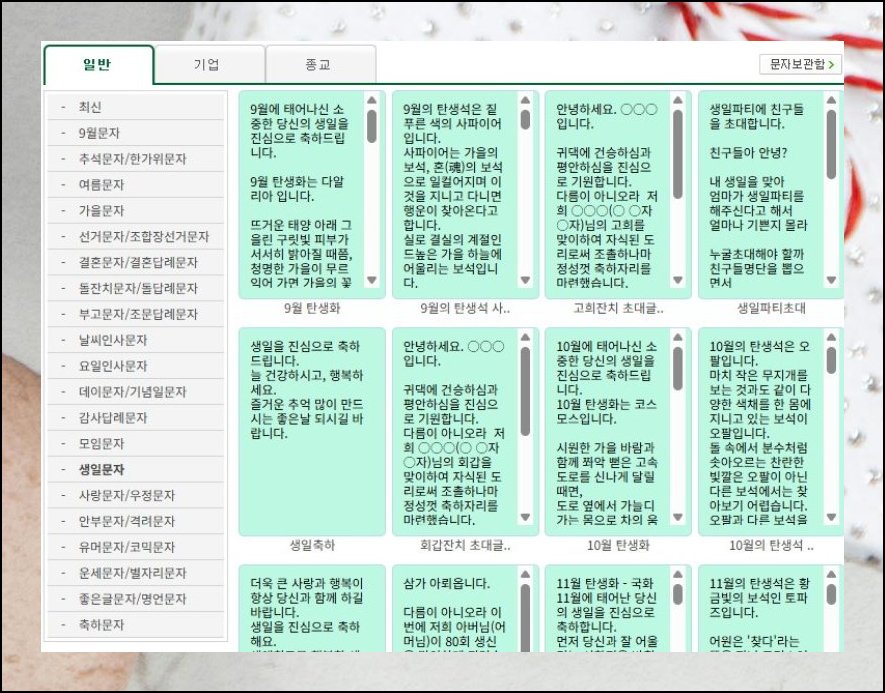Choose 사랑문자/우정문자 in the sidebar
Screen dimensions: 885x693
pyautogui.click(x=135, y=495)
